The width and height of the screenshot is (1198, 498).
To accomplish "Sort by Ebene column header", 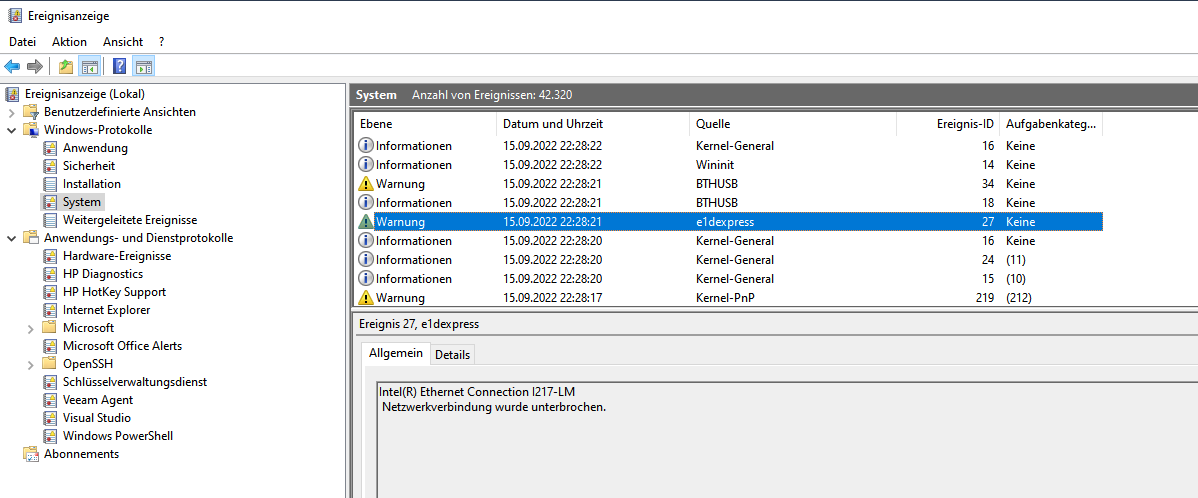I will (425, 124).
